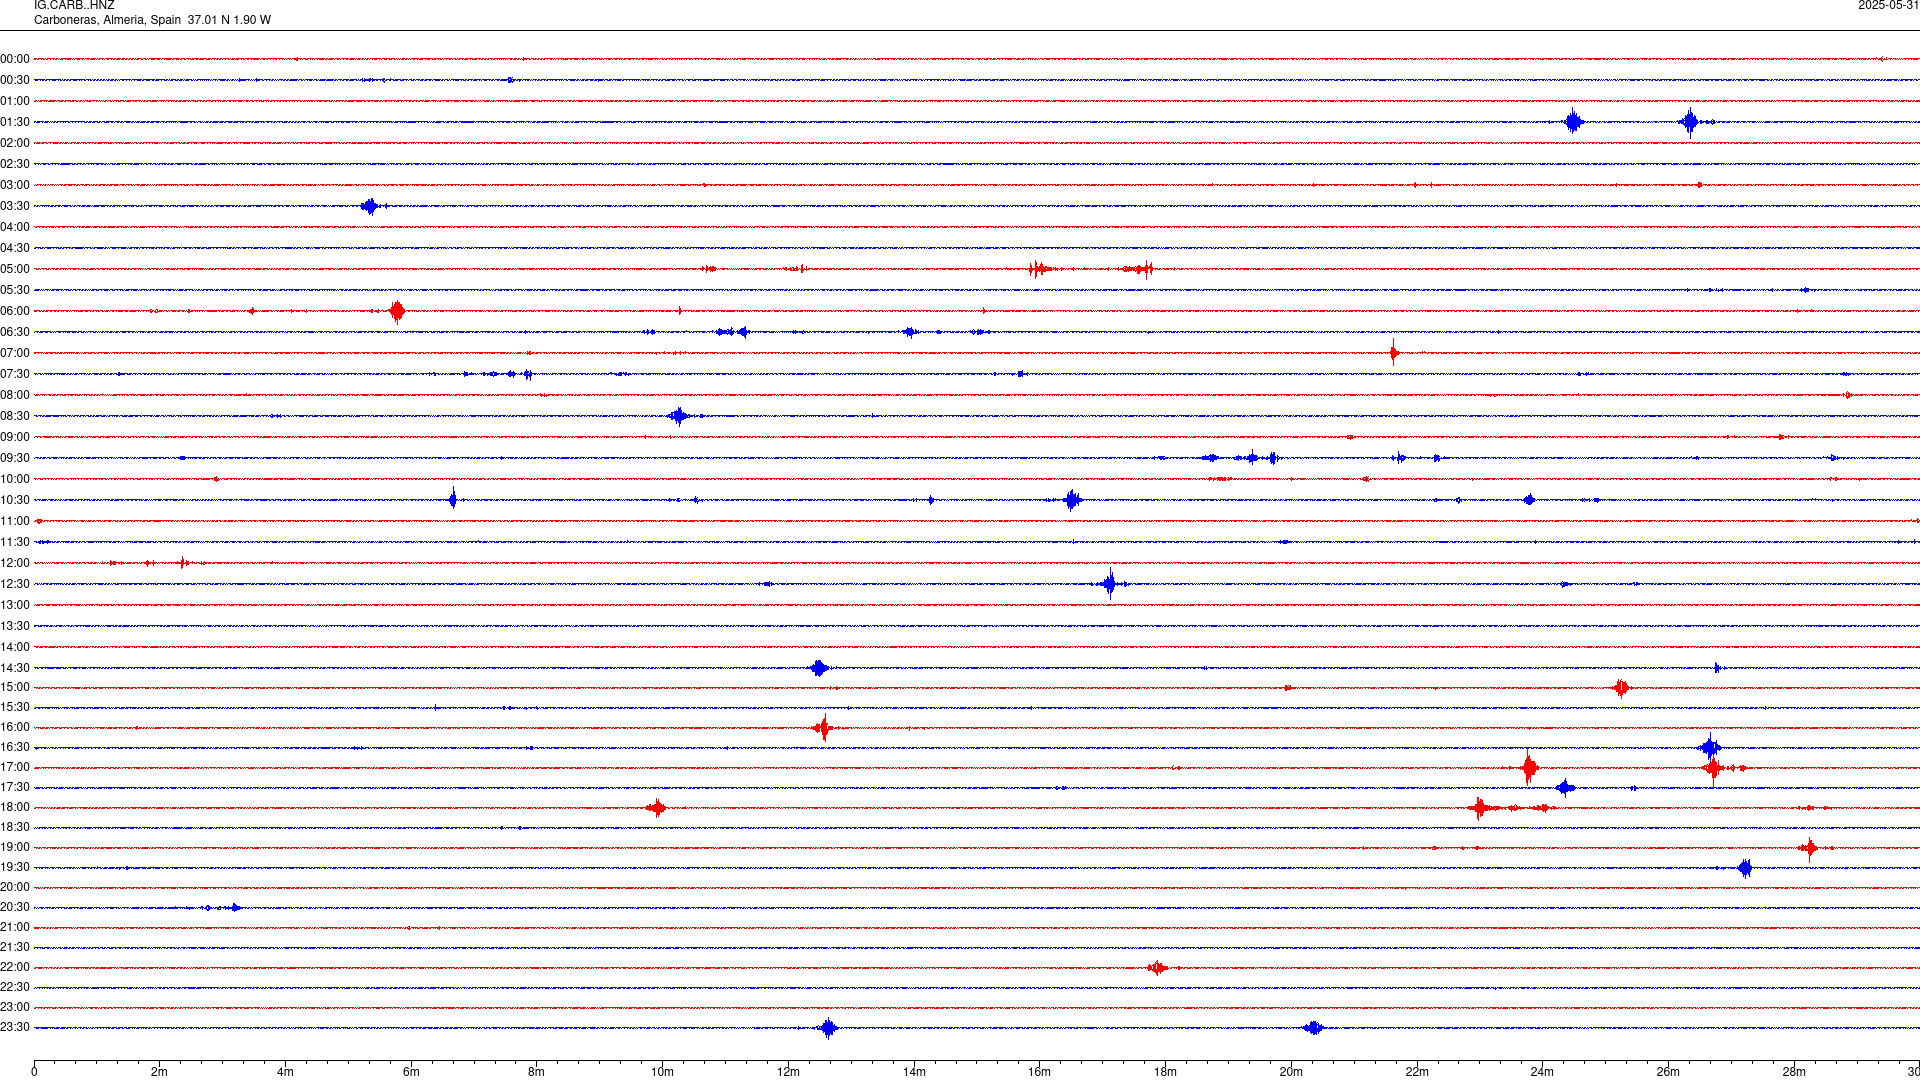Select the 15:00 trace time label
The image size is (1920, 1080).
[x=15, y=687]
